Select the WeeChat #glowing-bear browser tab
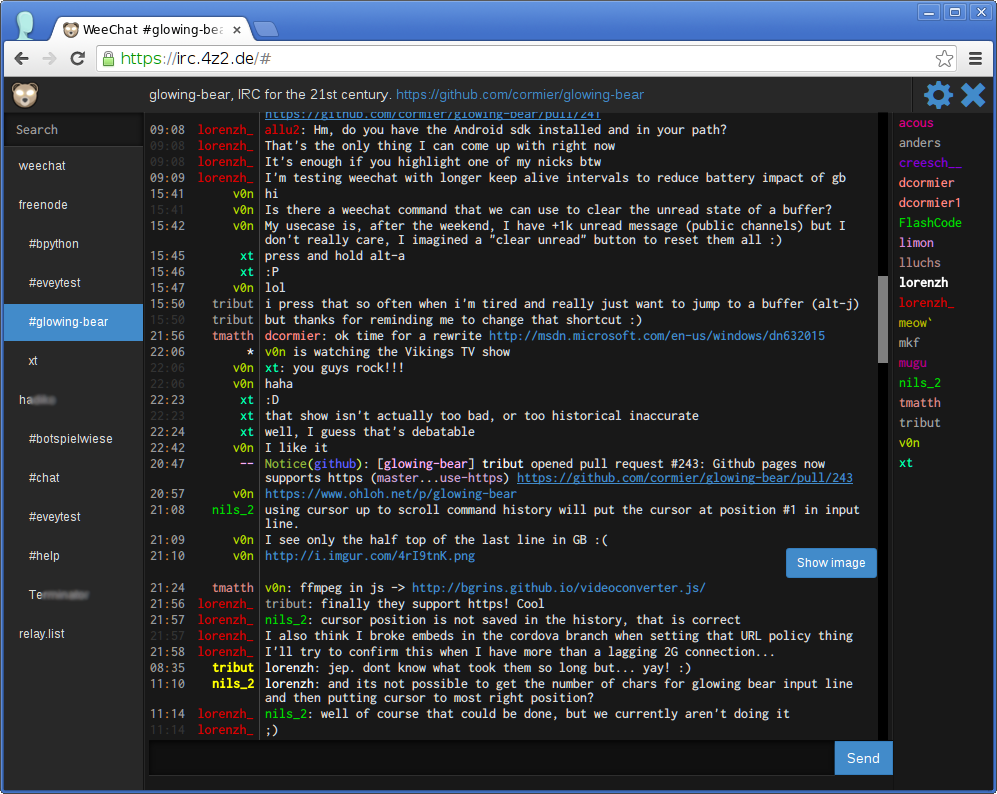 coord(151,29)
